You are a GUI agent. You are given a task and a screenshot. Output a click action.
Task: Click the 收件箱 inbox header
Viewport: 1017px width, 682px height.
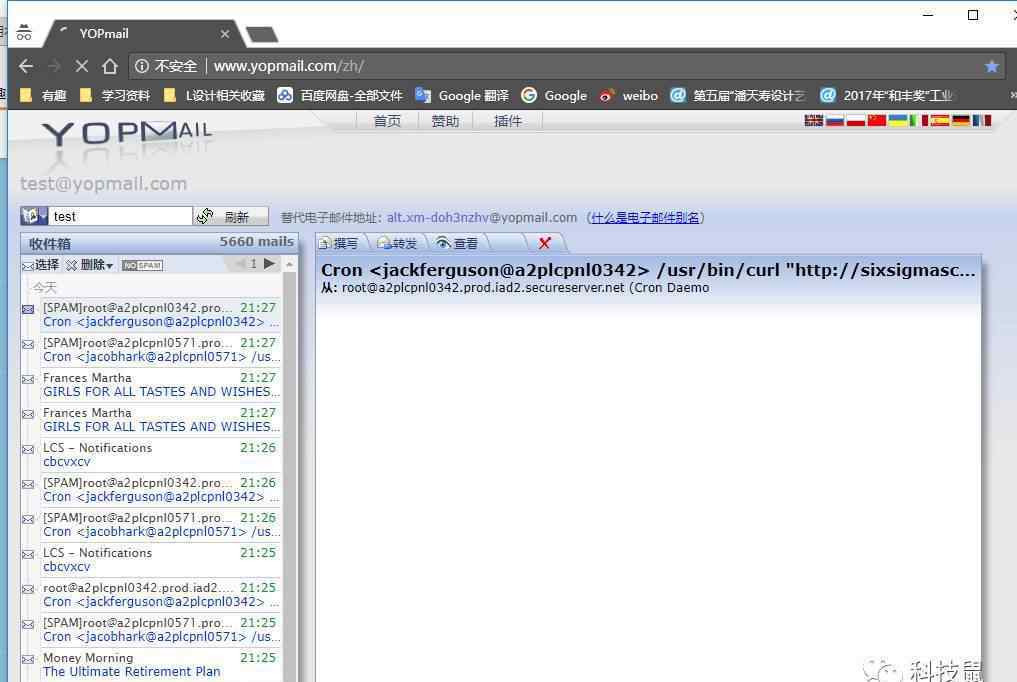tap(50, 244)
